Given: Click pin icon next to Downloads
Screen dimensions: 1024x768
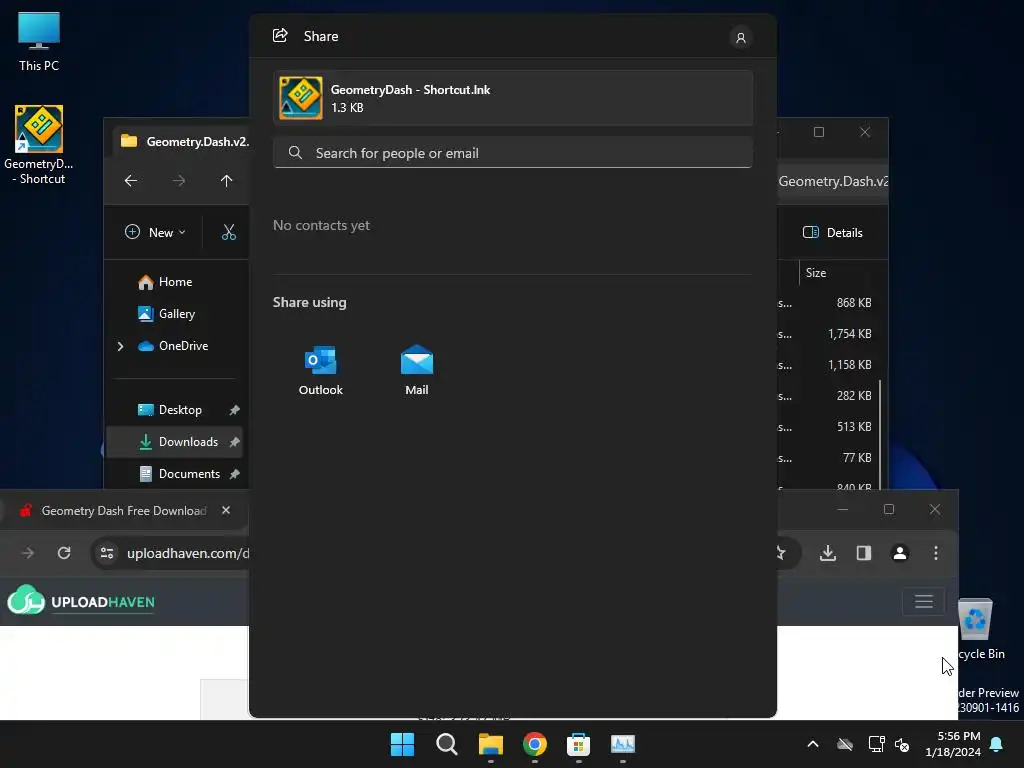Looking at the screenshot, I should [234, 442].
